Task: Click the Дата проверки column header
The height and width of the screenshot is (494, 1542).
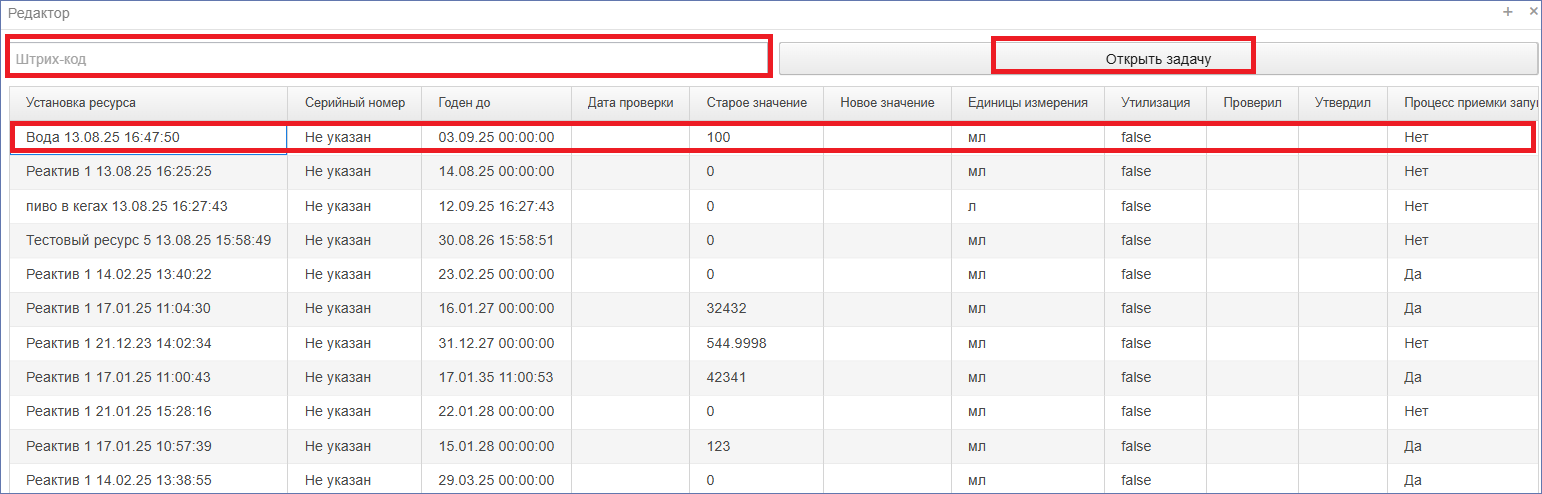Action: coord(630,103)
